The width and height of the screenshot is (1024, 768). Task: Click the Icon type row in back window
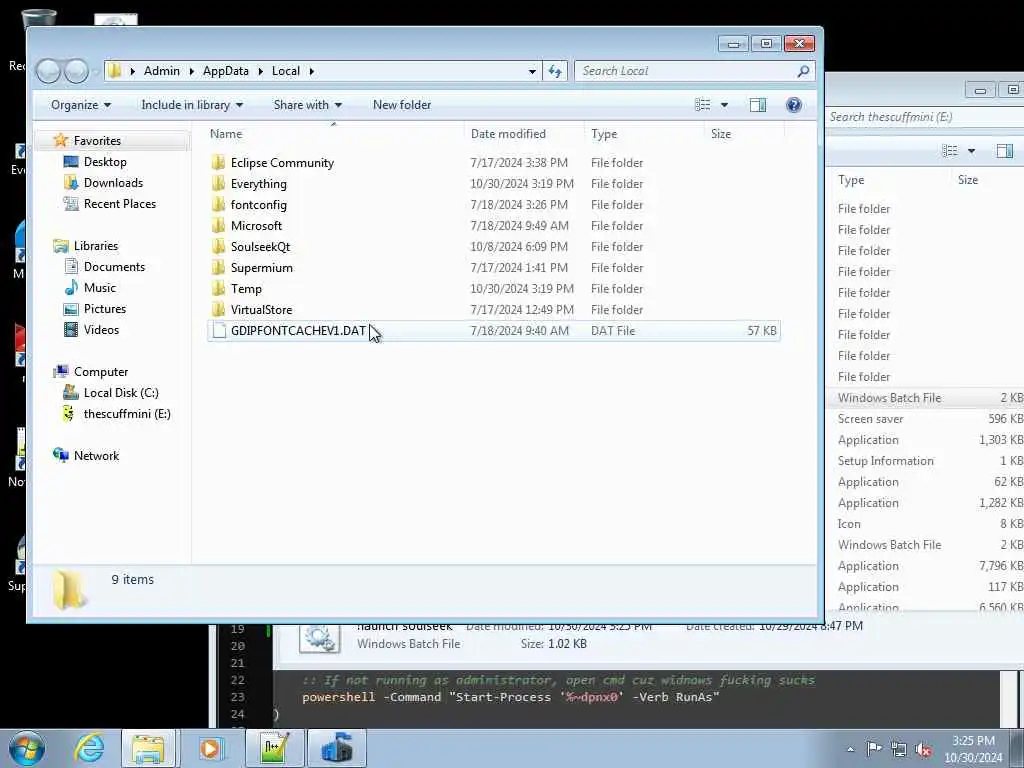(x=927, y=524)
